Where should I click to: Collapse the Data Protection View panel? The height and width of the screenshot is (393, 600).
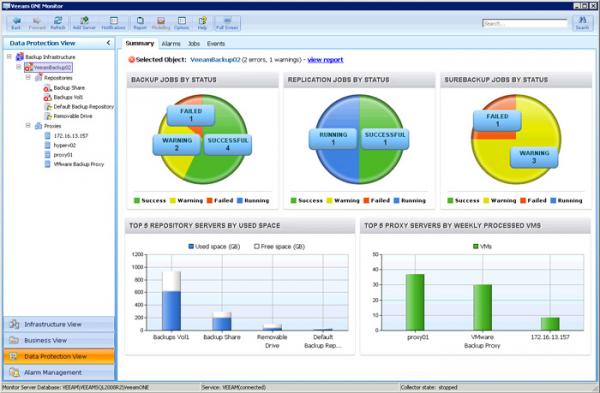tap(108, 43)
